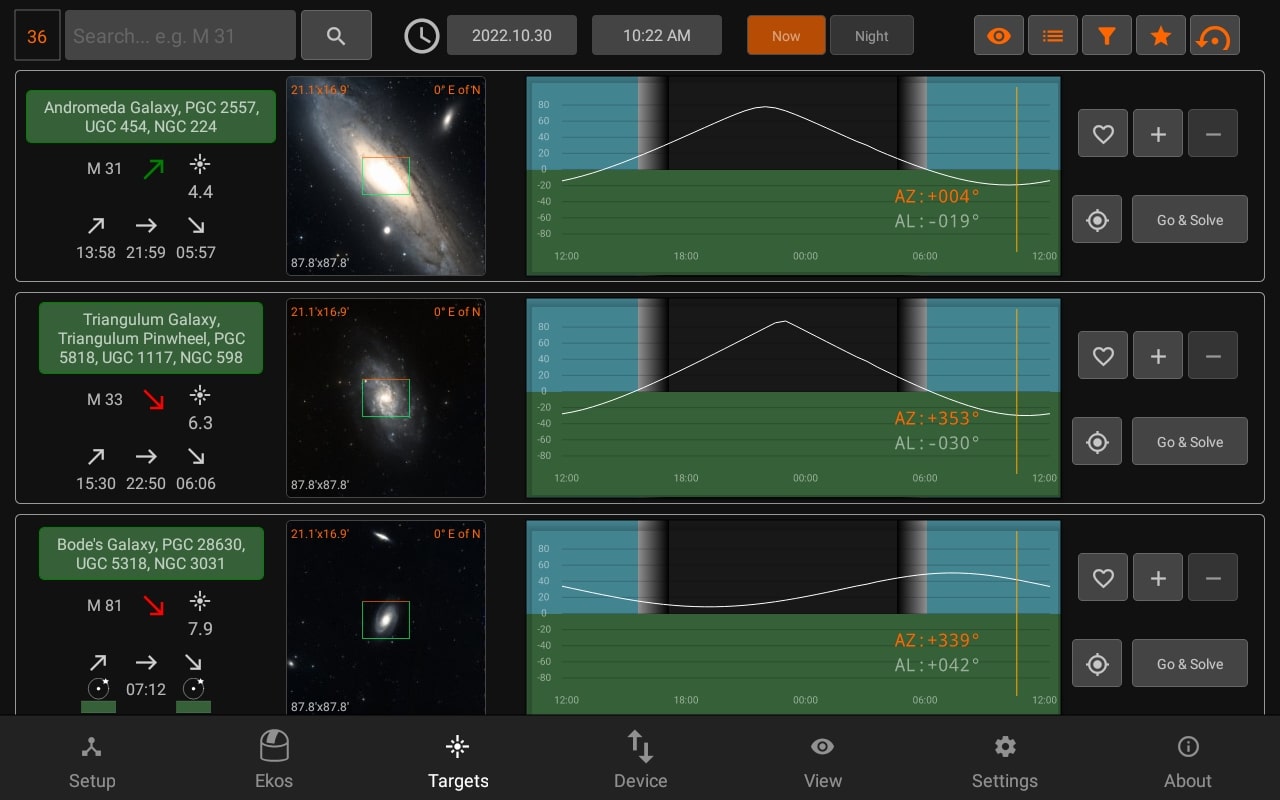Open the date field 2022.10.30

512,35
